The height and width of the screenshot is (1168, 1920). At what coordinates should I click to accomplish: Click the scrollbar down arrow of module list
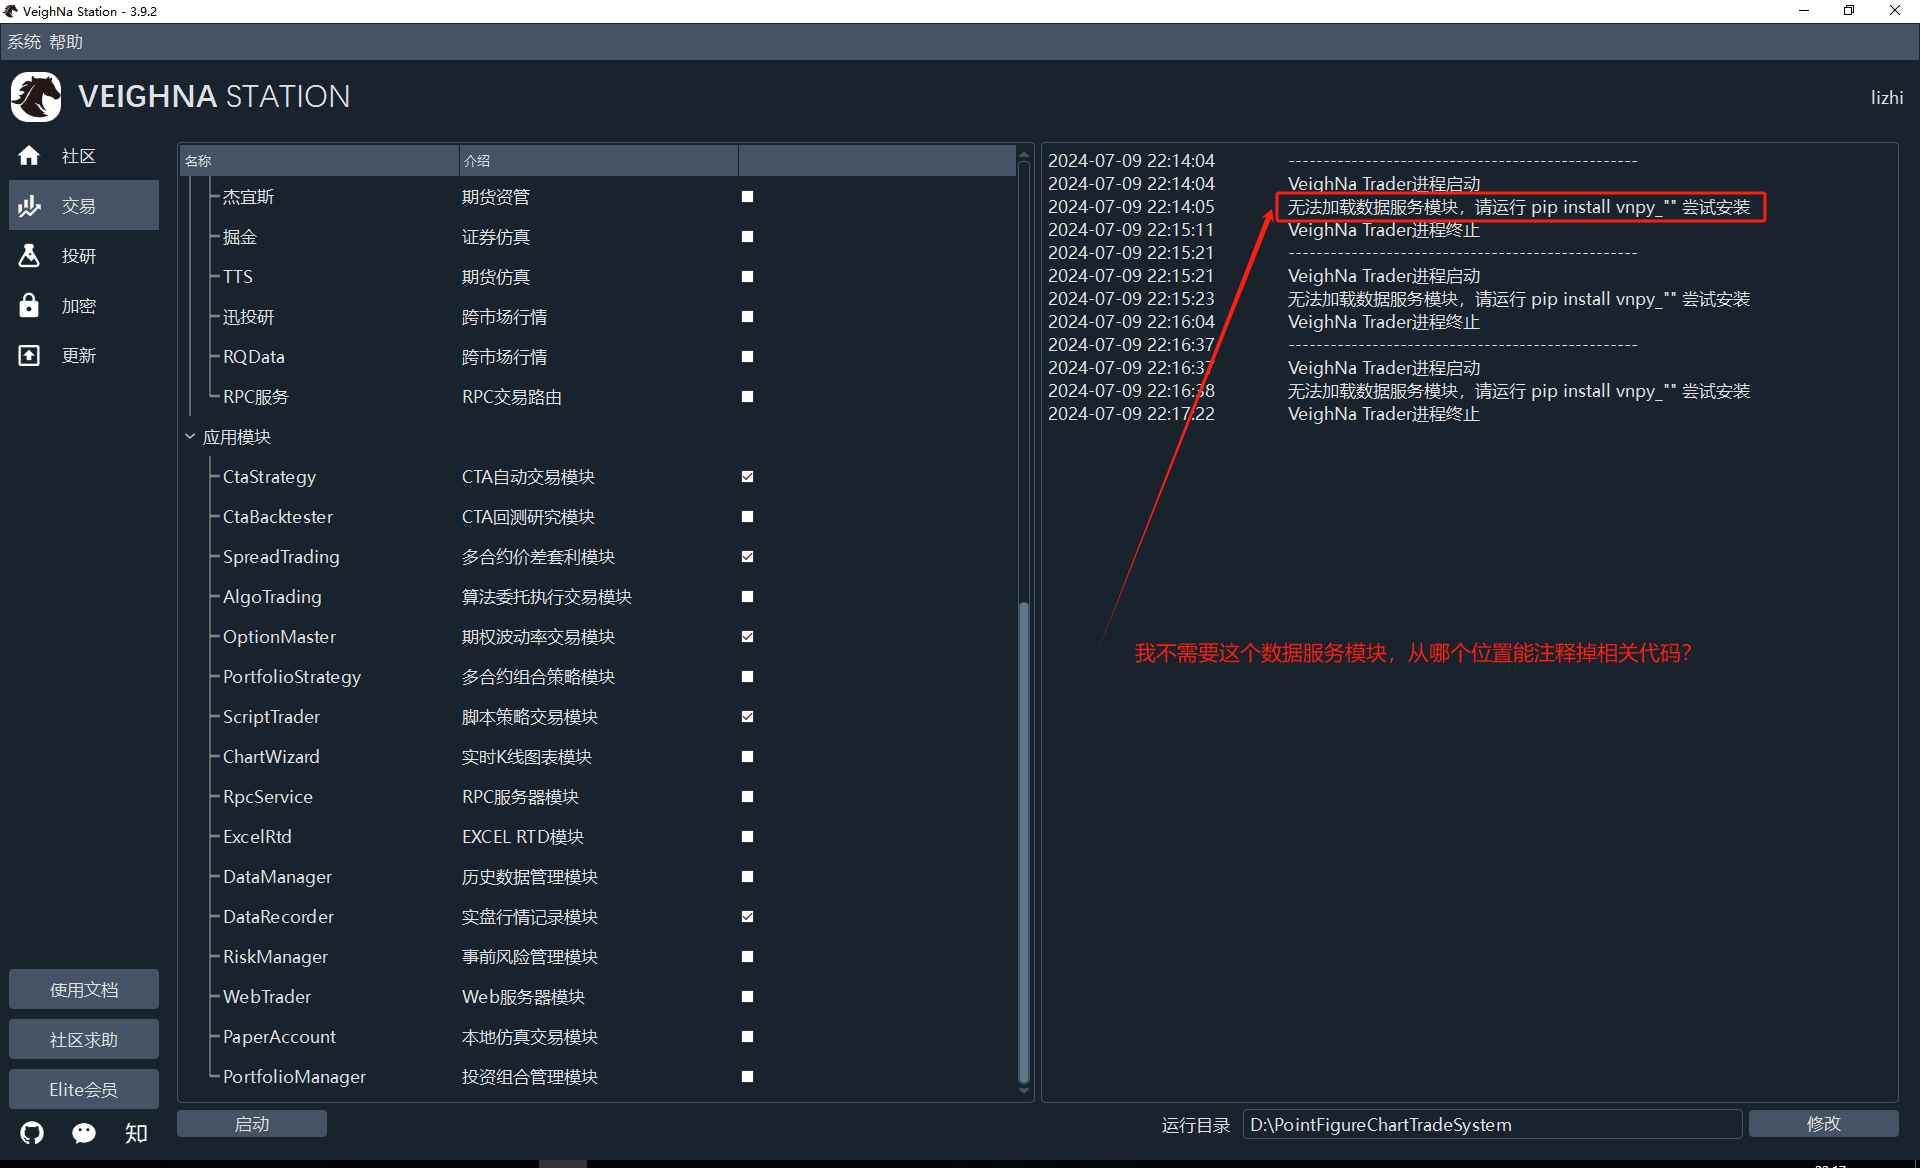pyautogui.click(x=1023, y=1091)
